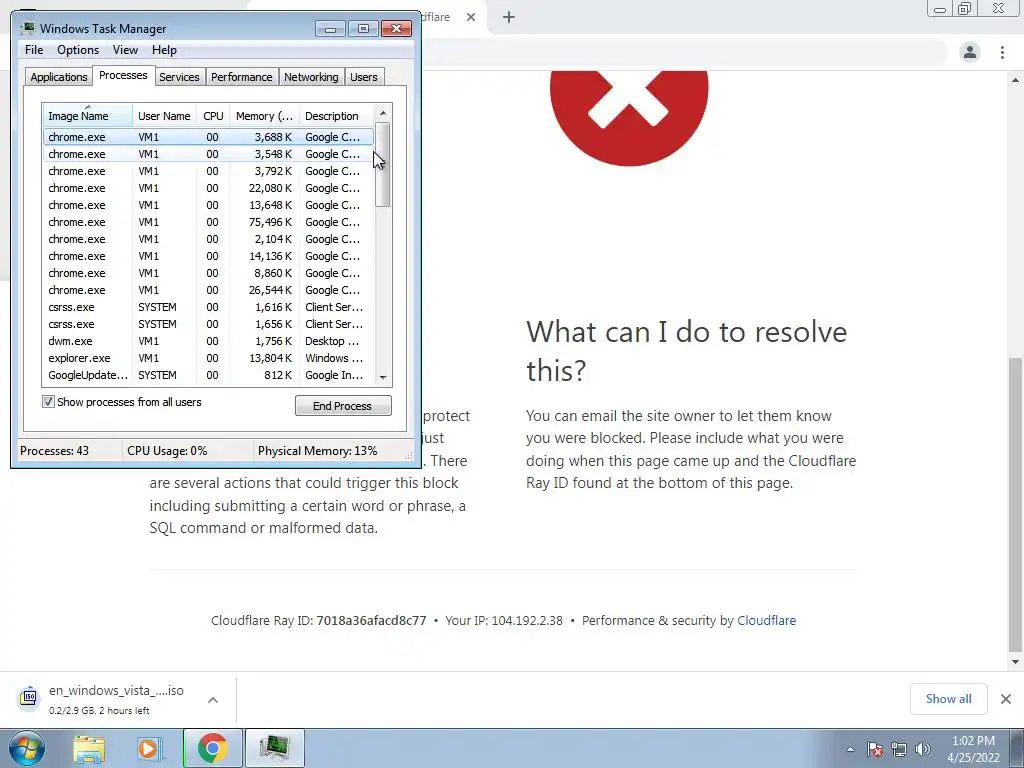This screenshot has height=768, width=1024.
Task: Select chrome.exe process using 22,080 K
Action: 209,188
